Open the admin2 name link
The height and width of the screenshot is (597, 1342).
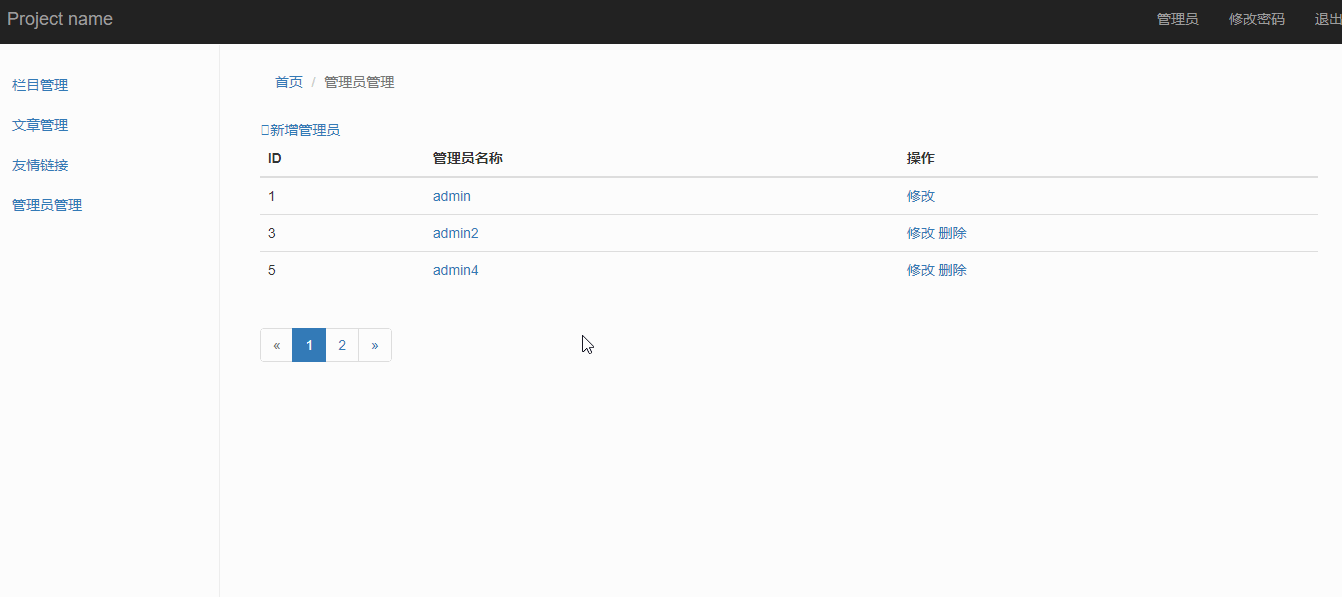[x=455, y=233]
